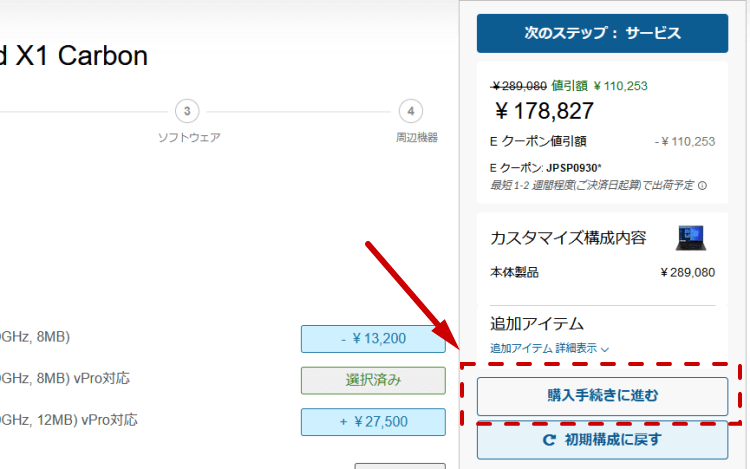This screenshot has width=750, height=469.
Task: Select the - ¥13,200 processor option
Action: [373, 339]
